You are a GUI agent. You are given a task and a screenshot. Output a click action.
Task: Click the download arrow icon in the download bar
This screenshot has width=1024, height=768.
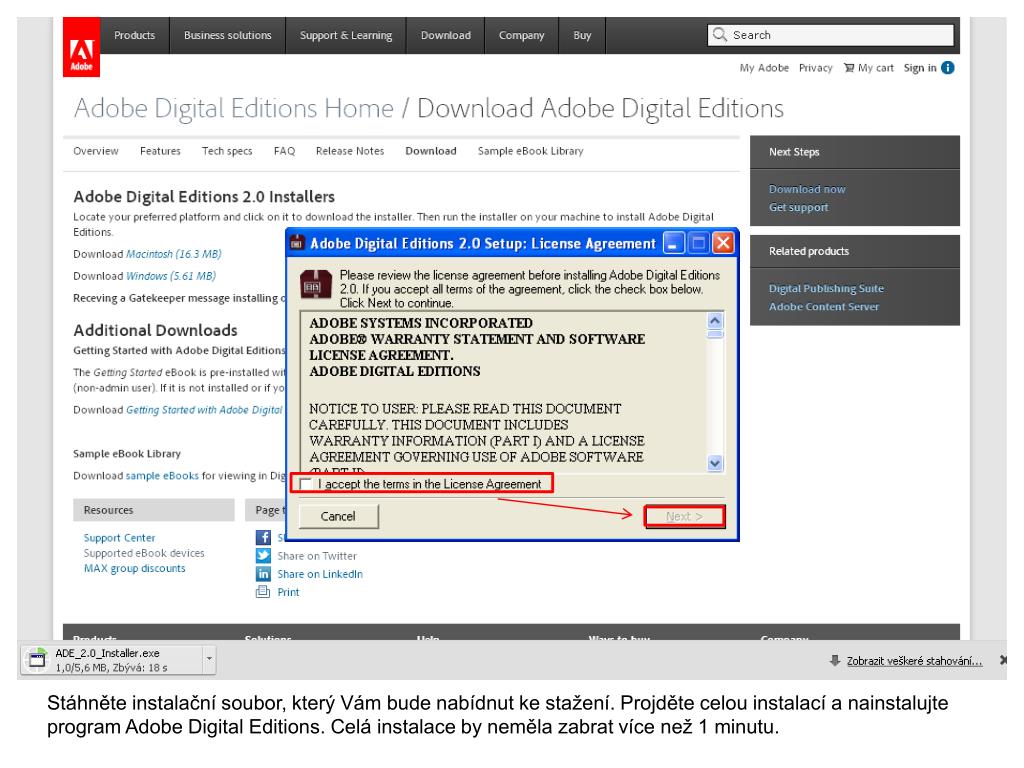tap(835, 661)
